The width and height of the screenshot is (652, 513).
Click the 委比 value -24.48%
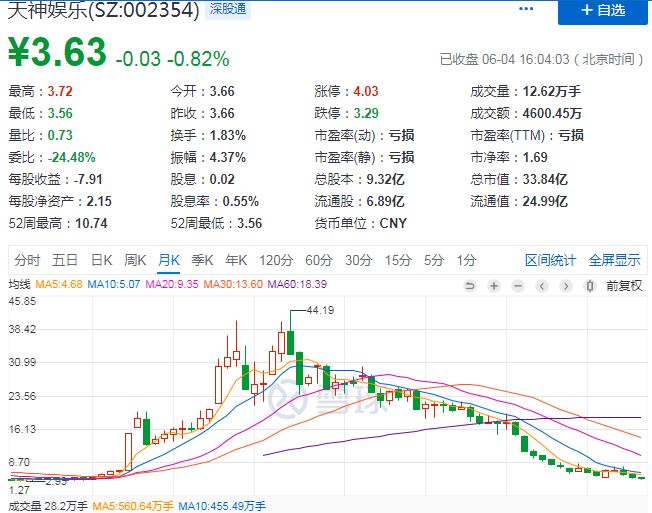(72, 157)
